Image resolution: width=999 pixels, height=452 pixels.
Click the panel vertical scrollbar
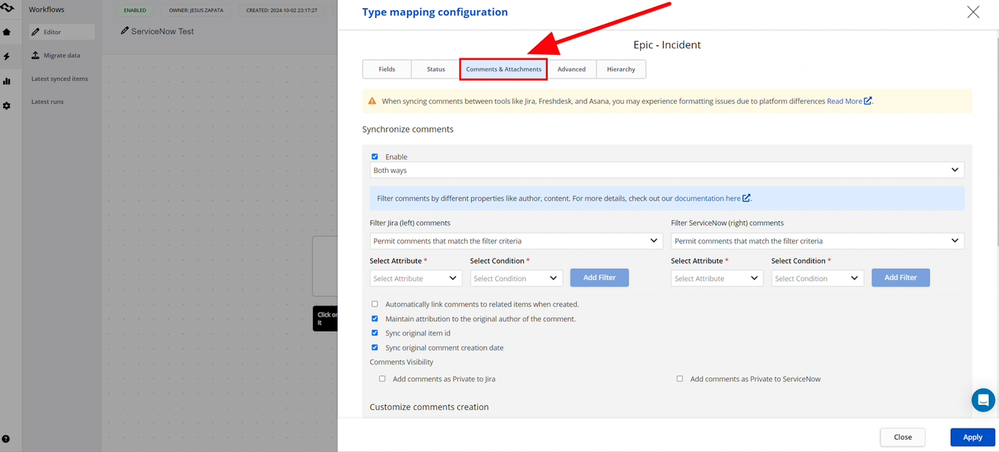(x=996, y=140)
